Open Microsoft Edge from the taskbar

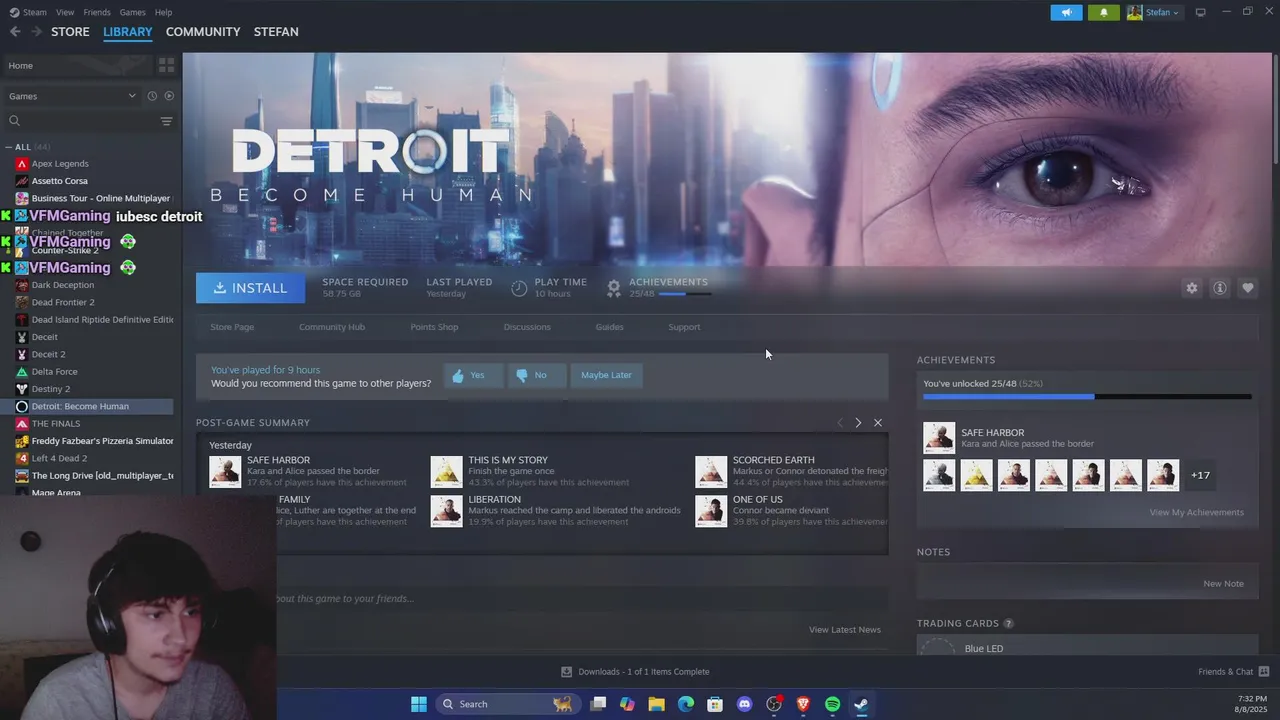point(686,704)
